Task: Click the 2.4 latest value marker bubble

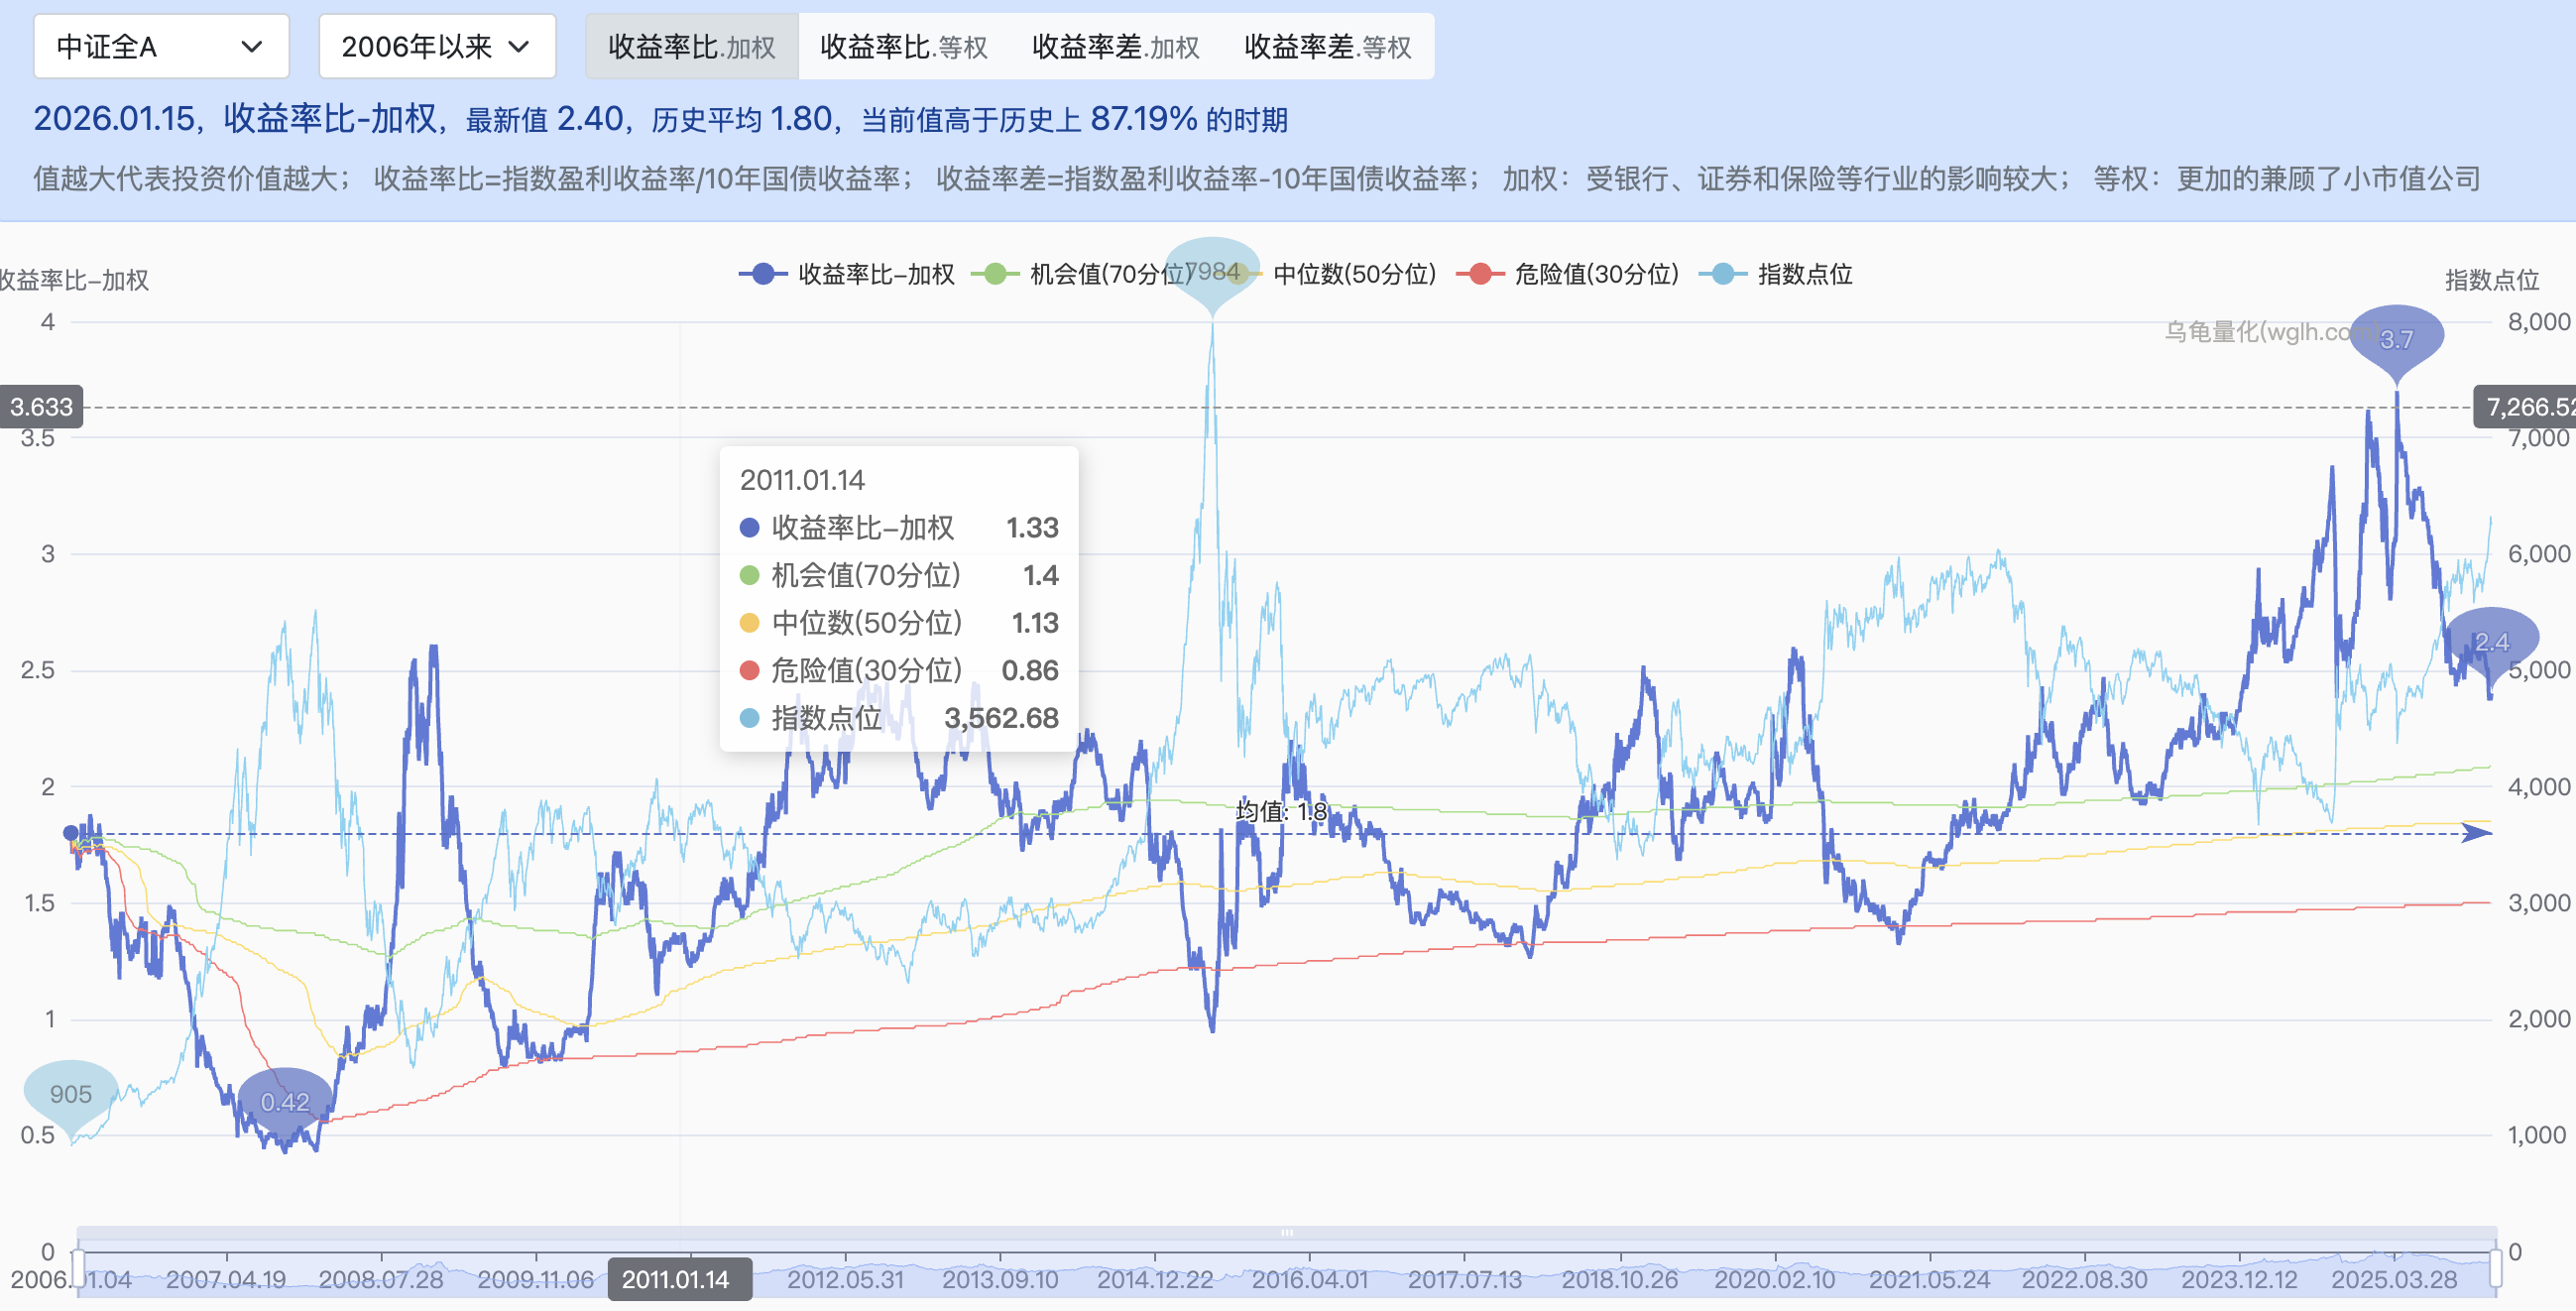Action: [2491, 641]
